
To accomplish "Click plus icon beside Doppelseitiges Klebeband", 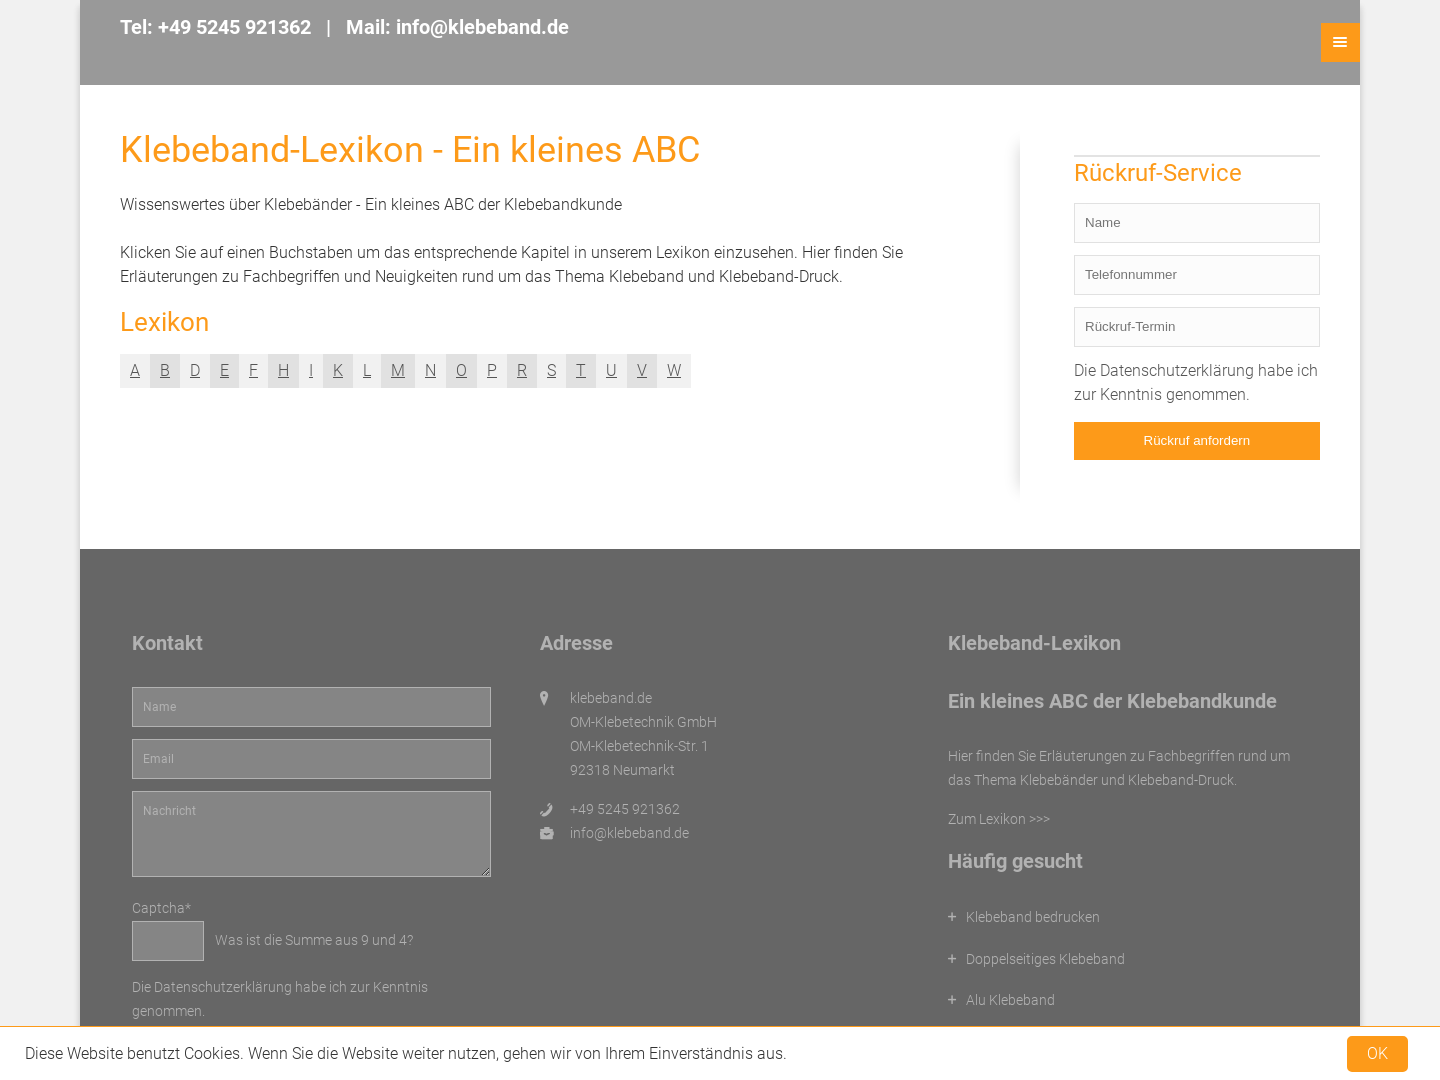I will pos(952,959).
